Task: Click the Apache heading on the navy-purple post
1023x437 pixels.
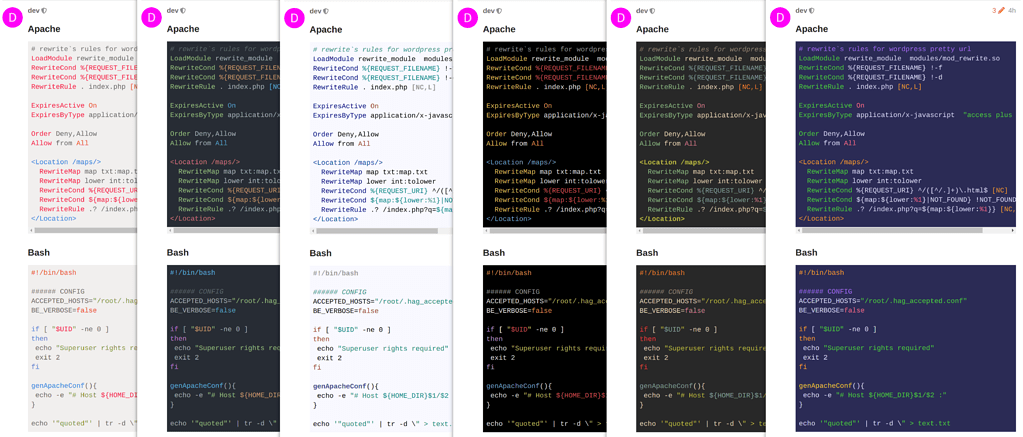Action: click(812, 29)
